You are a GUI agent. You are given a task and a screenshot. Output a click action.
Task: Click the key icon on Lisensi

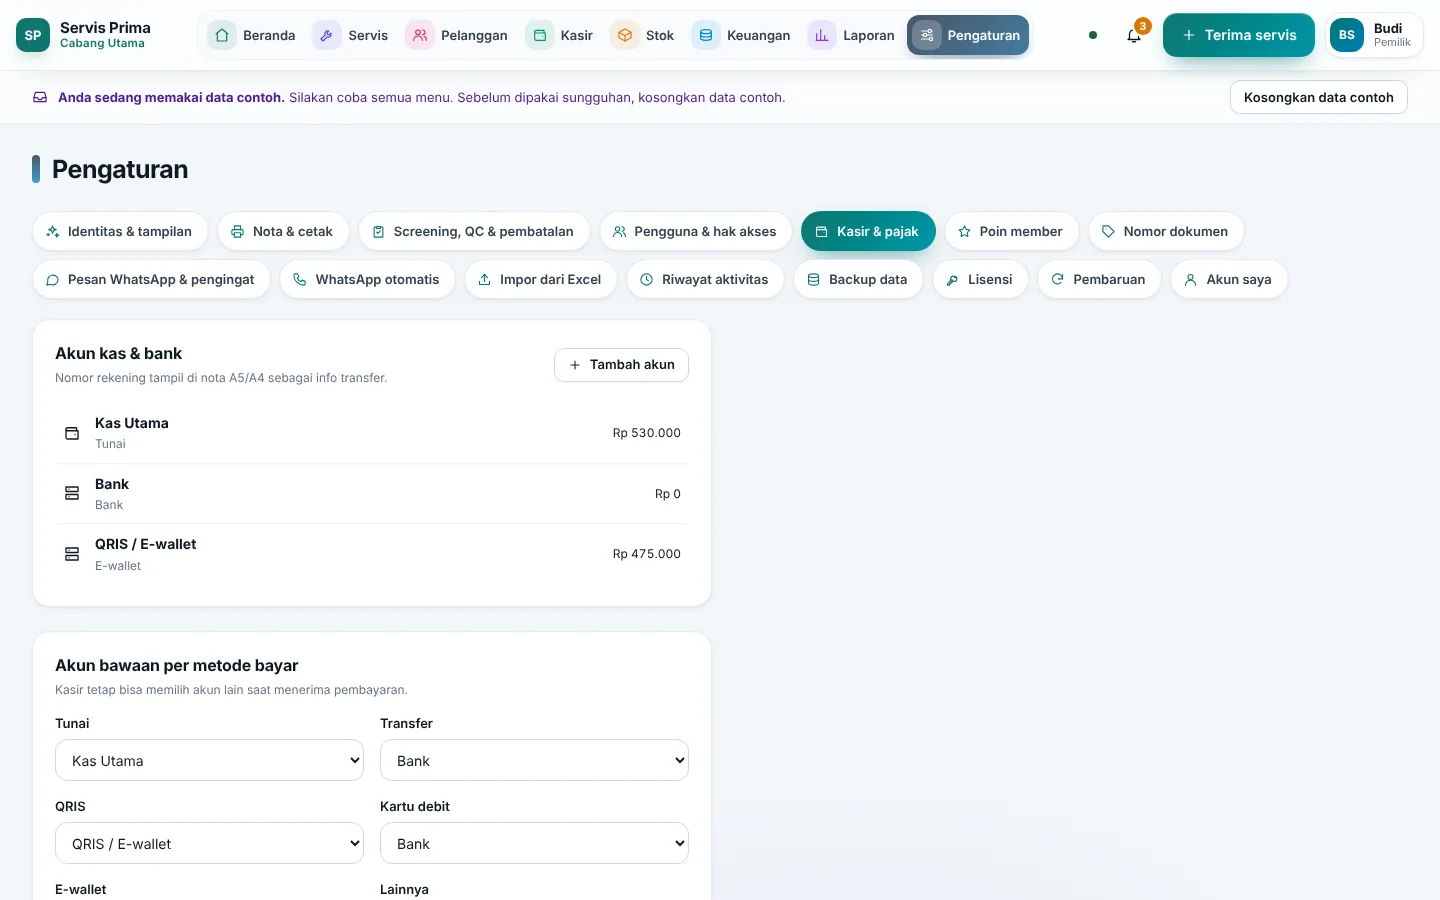953,280
